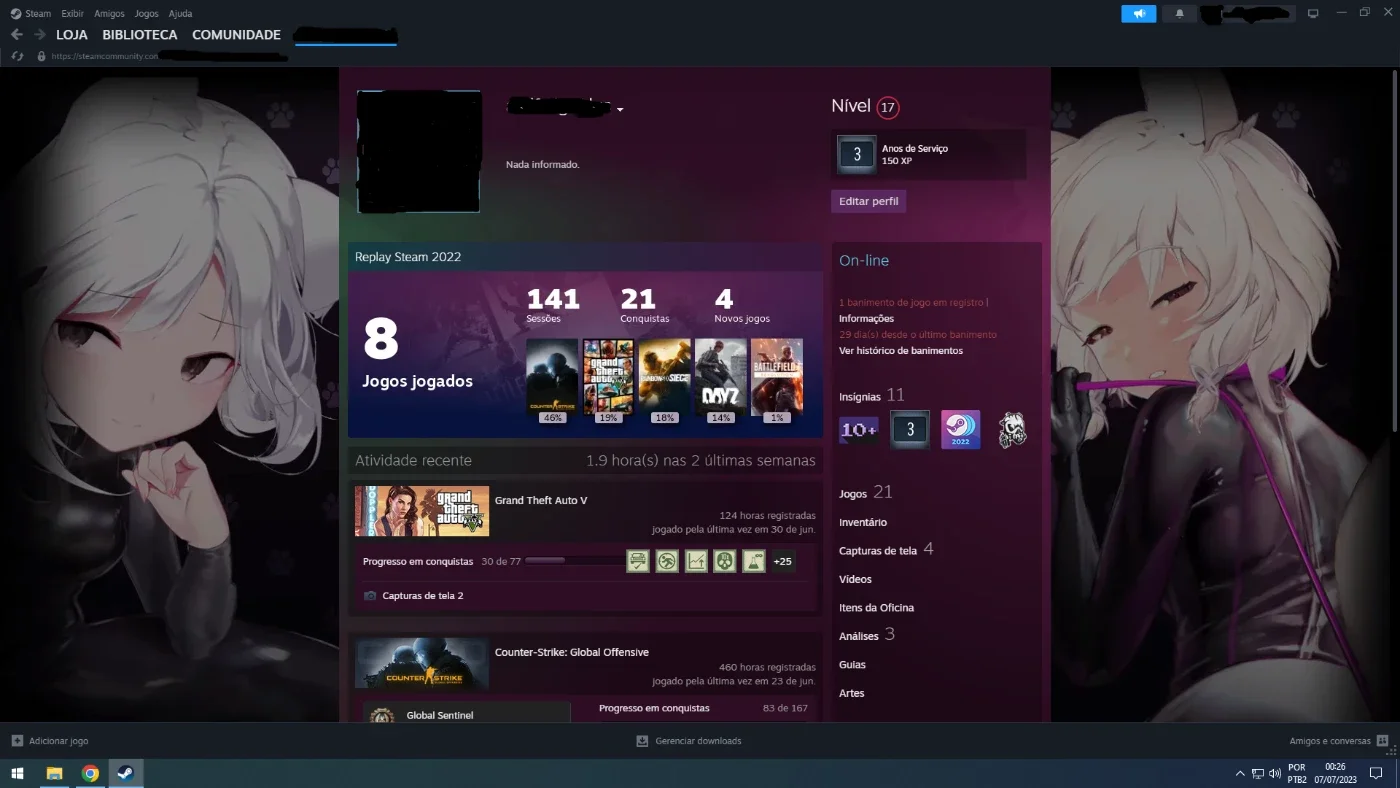Go back with the back arrow

click(x=16, y=35)
